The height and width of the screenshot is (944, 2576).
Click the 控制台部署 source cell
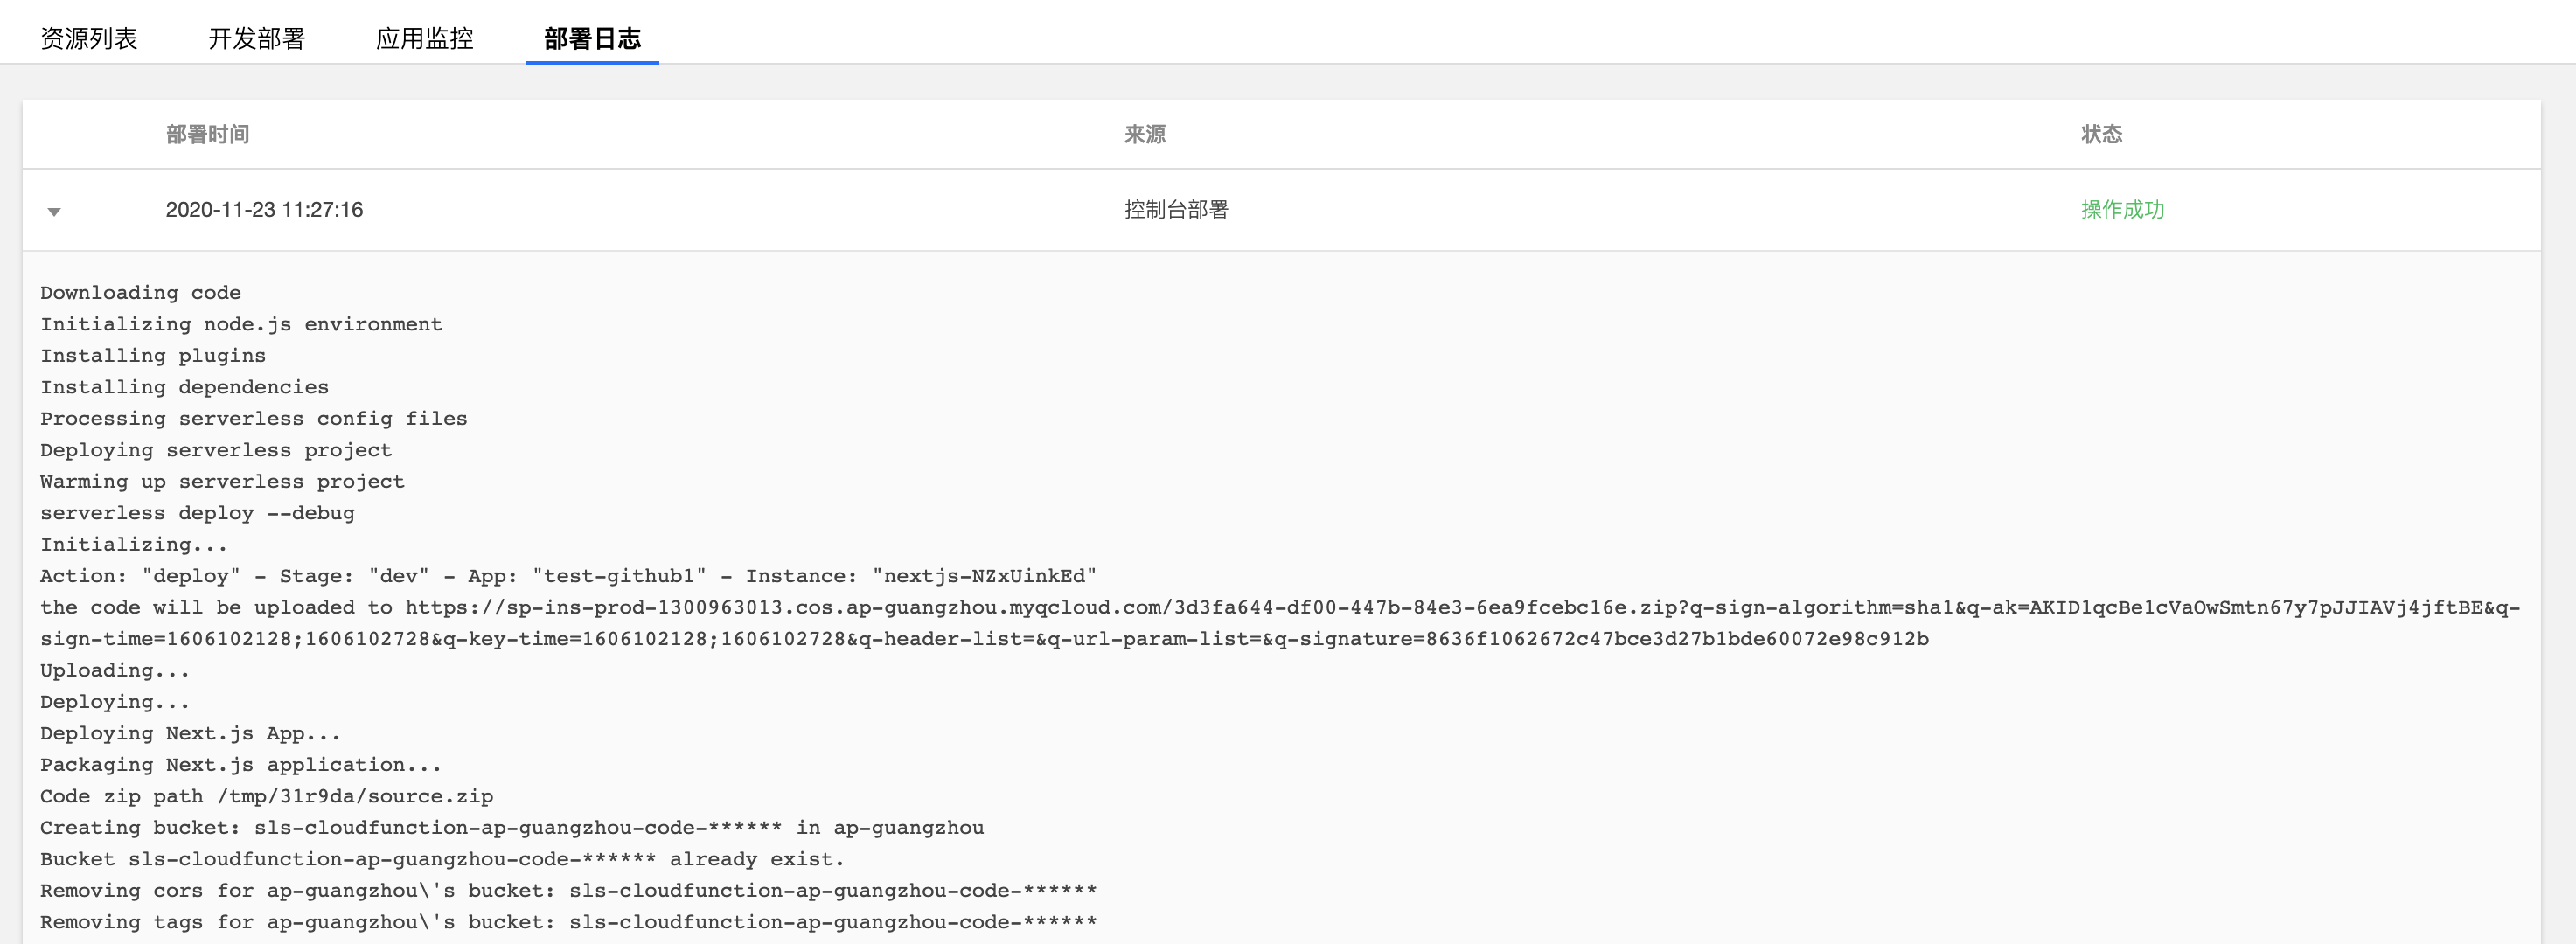point(1176,210)
